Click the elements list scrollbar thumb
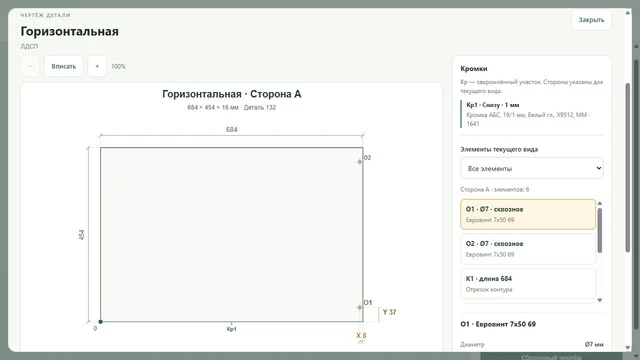This screenshot has width=640, height=360. (x=600, y=231)
